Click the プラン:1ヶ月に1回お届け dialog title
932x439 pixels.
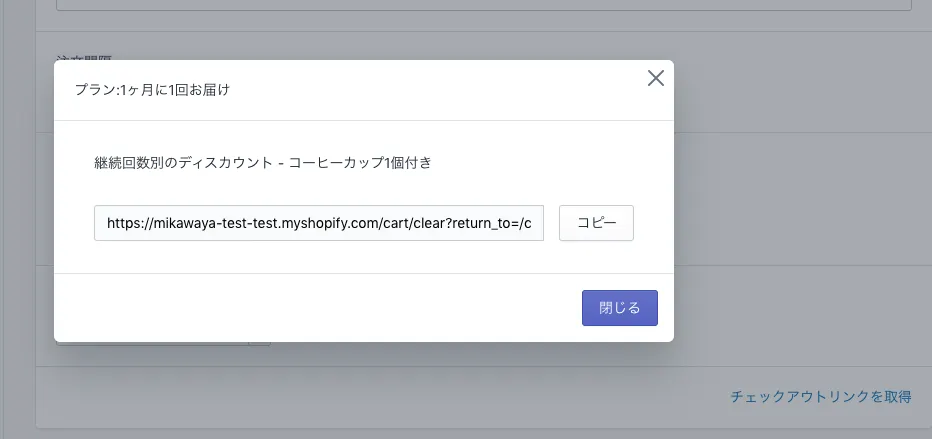point(152,90)
